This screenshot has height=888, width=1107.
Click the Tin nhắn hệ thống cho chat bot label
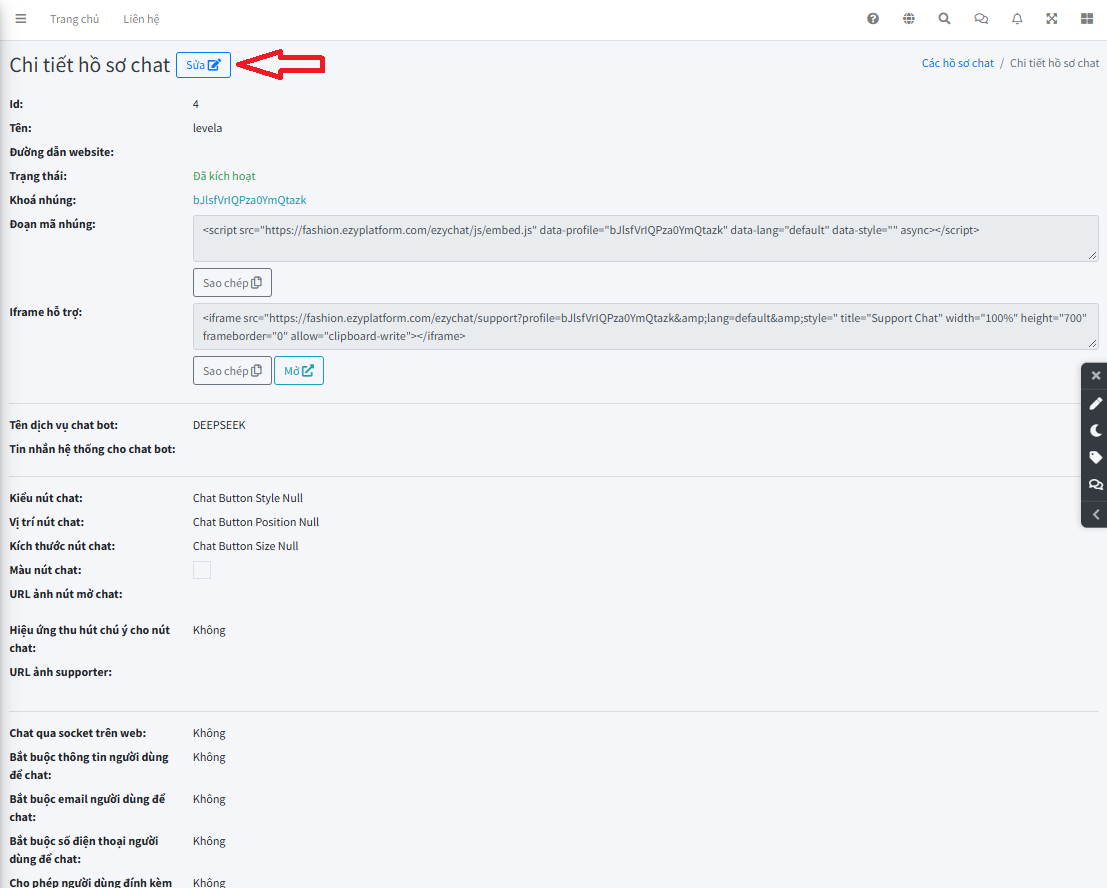92,449
